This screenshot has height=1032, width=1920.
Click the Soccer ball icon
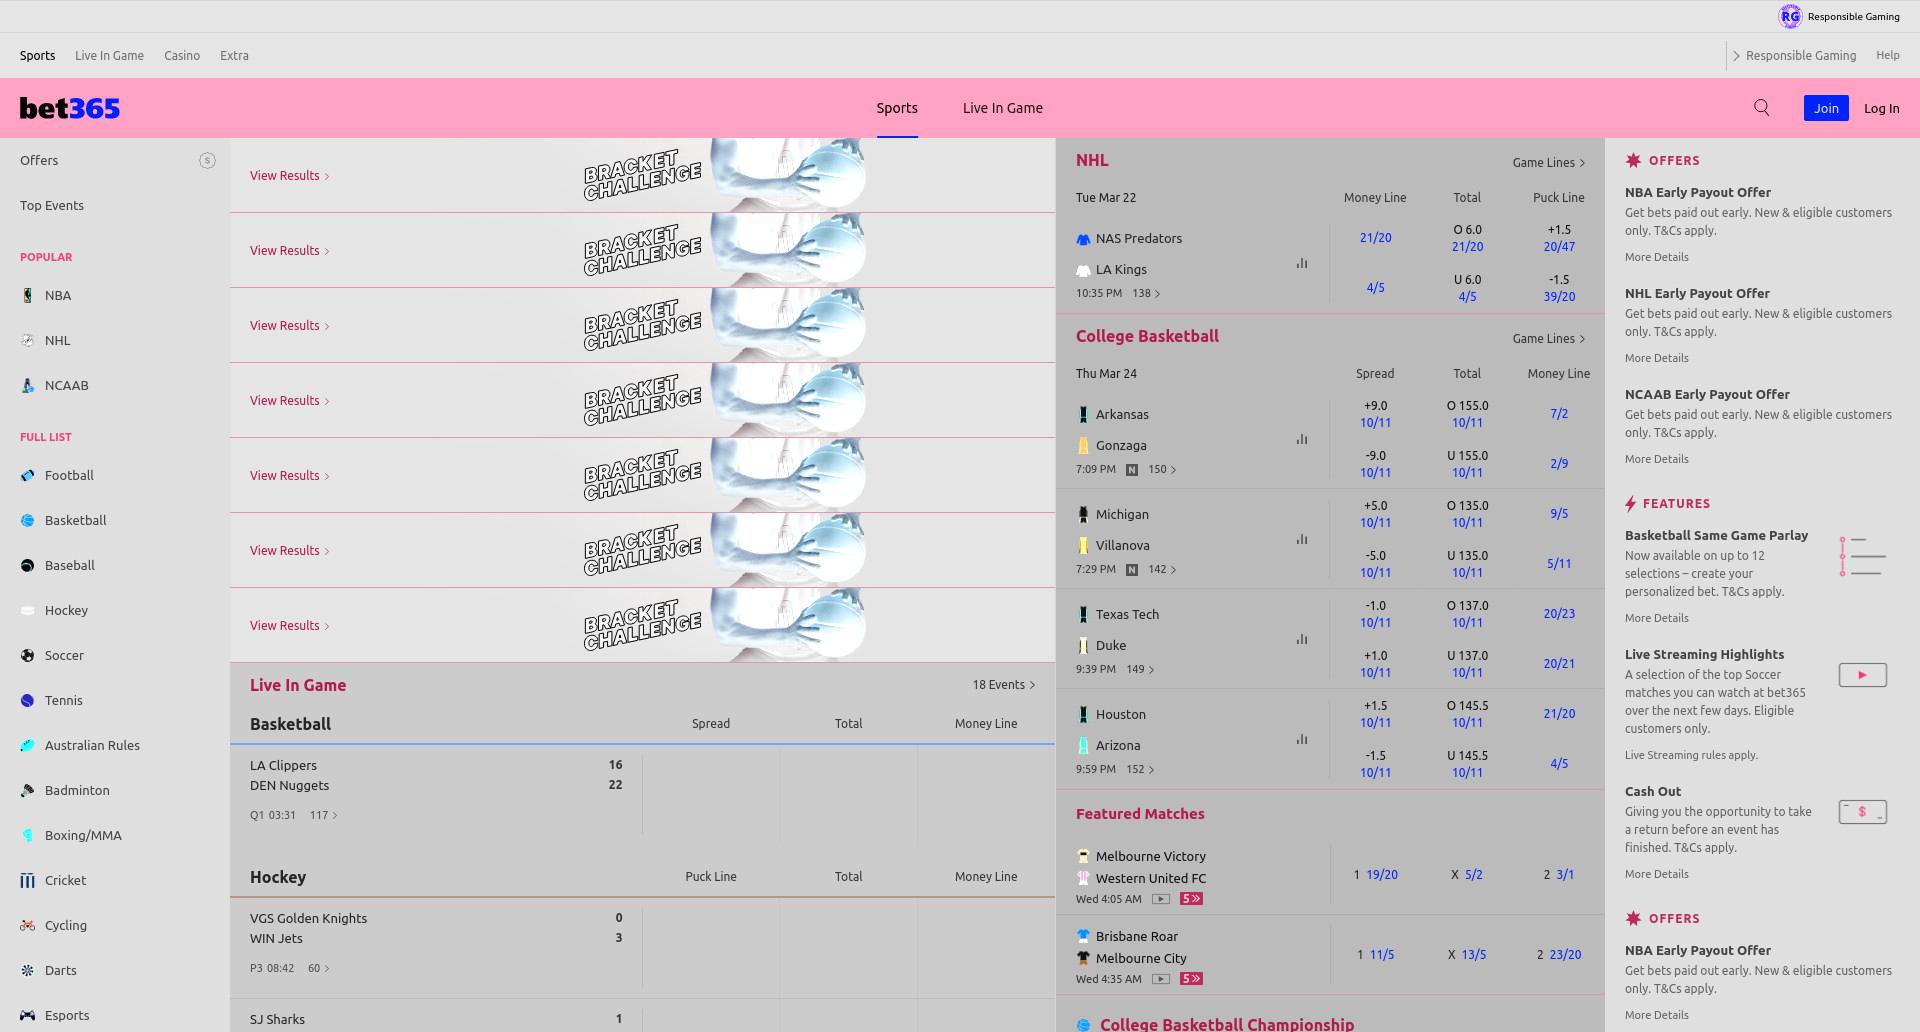tap(27, 655)
